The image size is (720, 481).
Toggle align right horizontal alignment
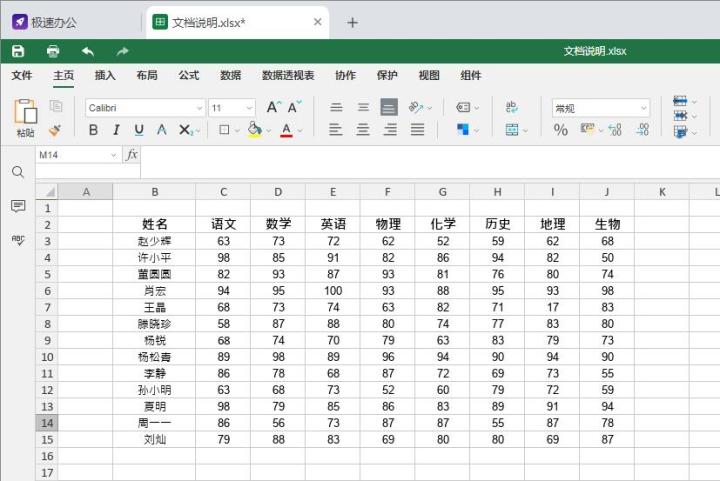(x=390, y=130)
